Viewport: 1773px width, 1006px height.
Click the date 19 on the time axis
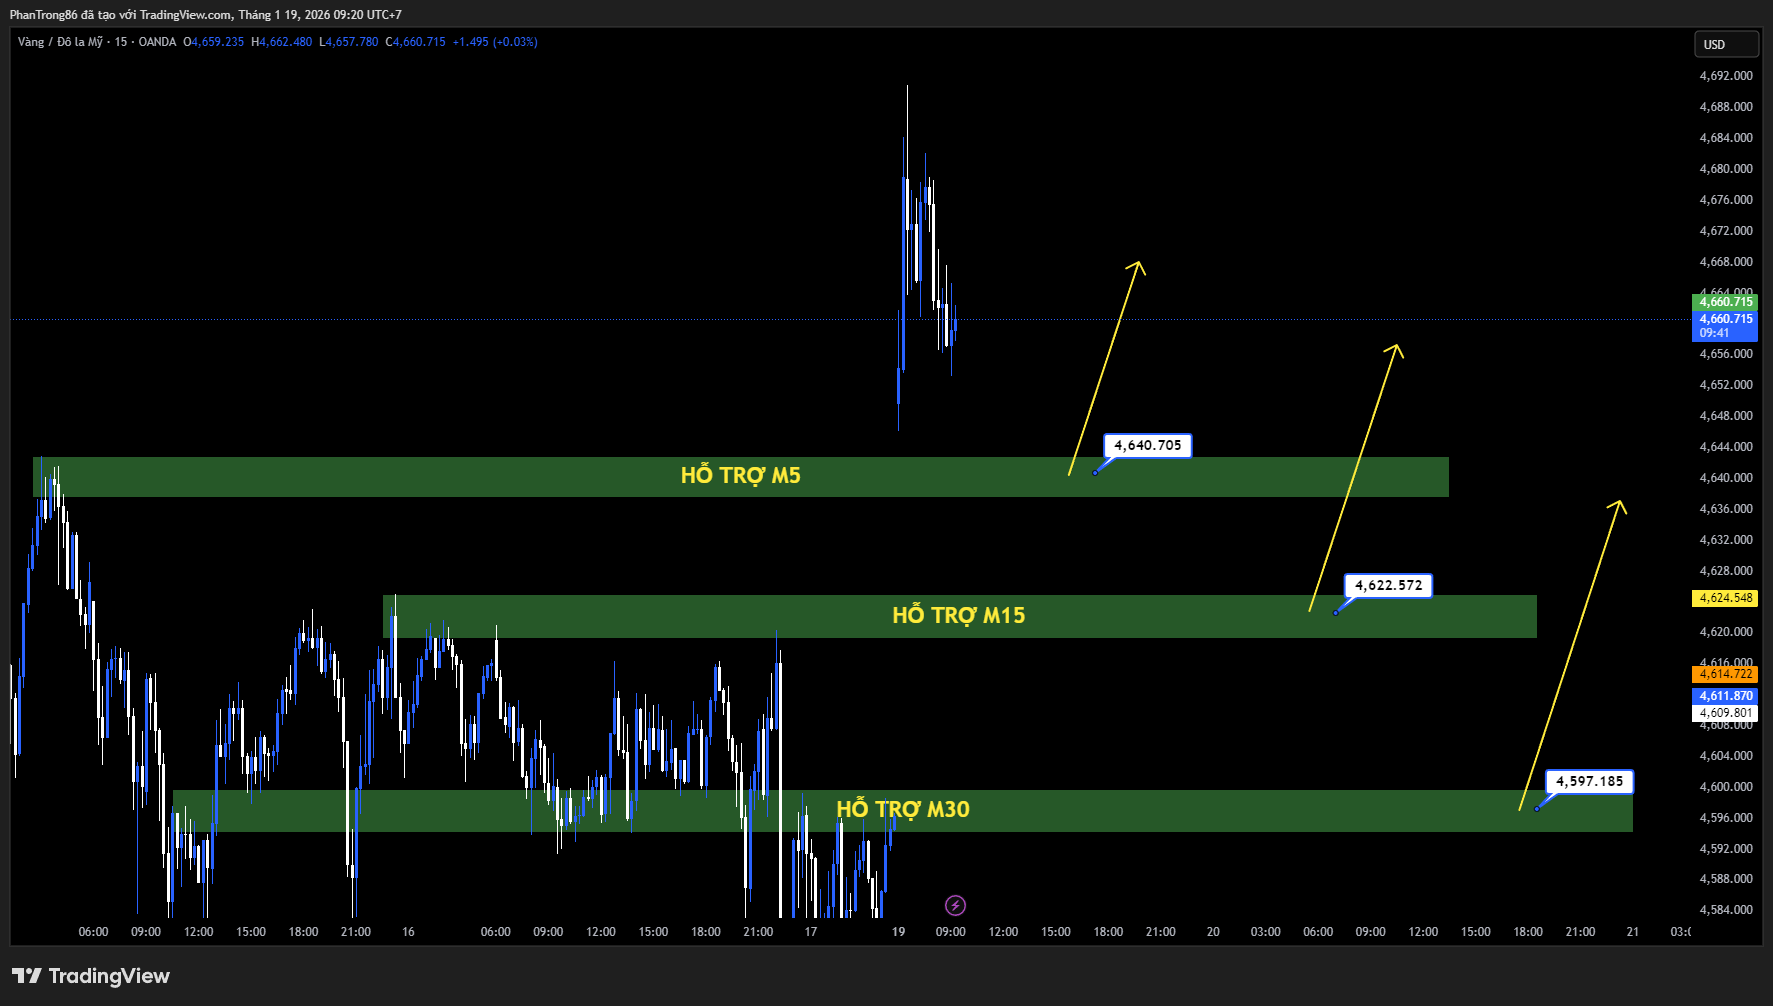tap(898, 932)
